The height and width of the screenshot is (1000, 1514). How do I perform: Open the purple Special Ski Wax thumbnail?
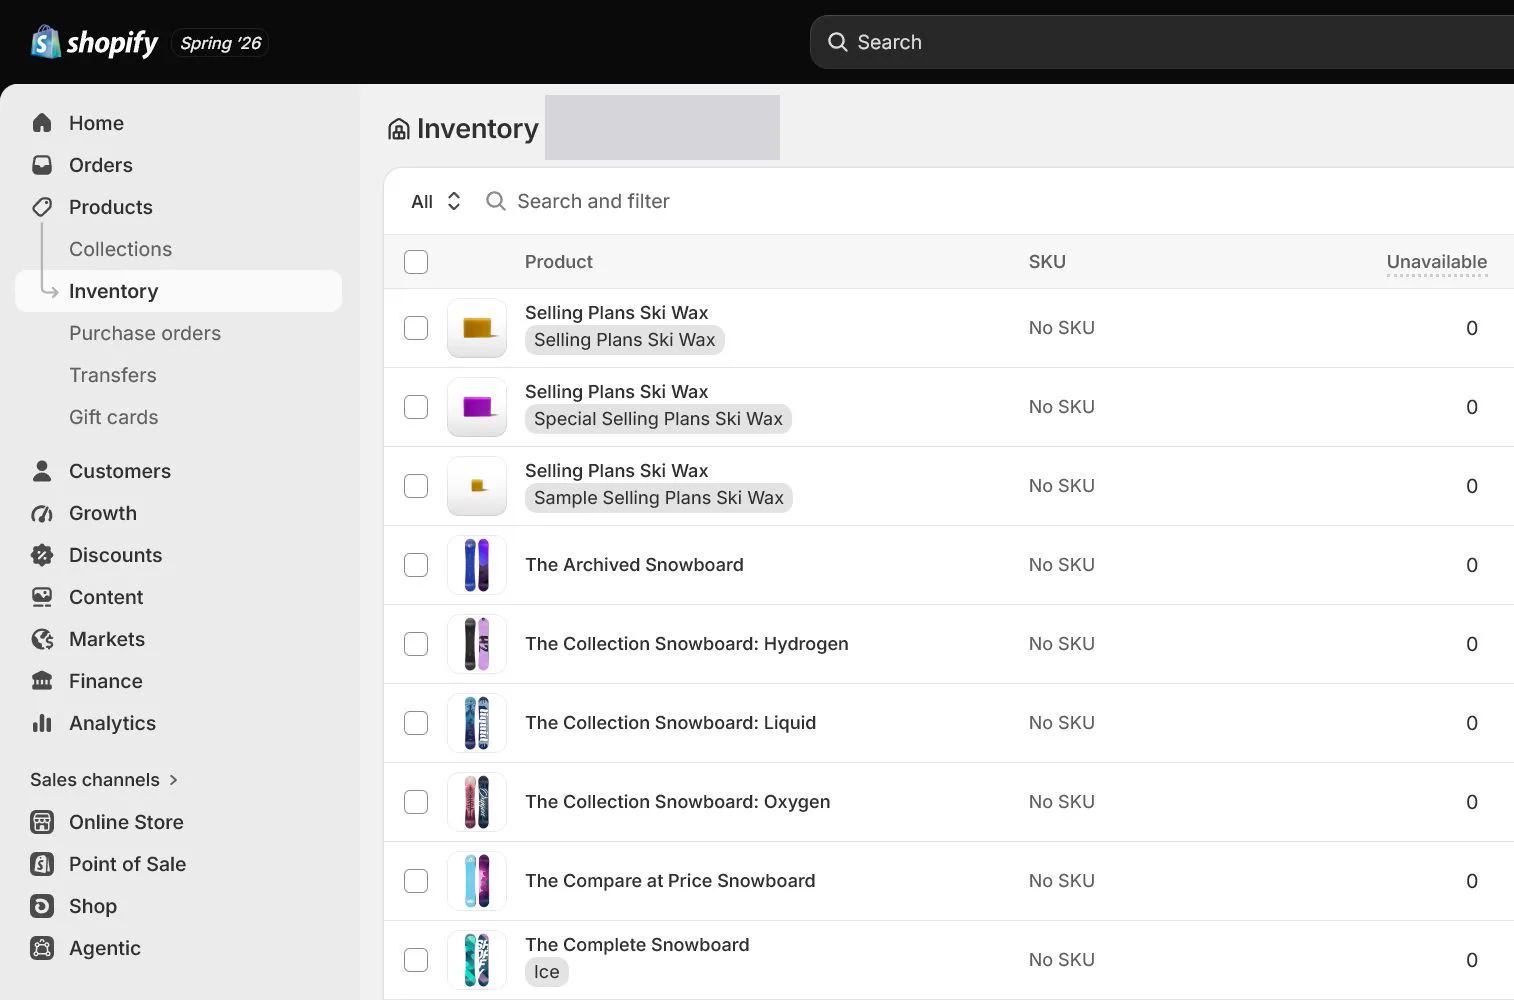click(x=477, y=407)
